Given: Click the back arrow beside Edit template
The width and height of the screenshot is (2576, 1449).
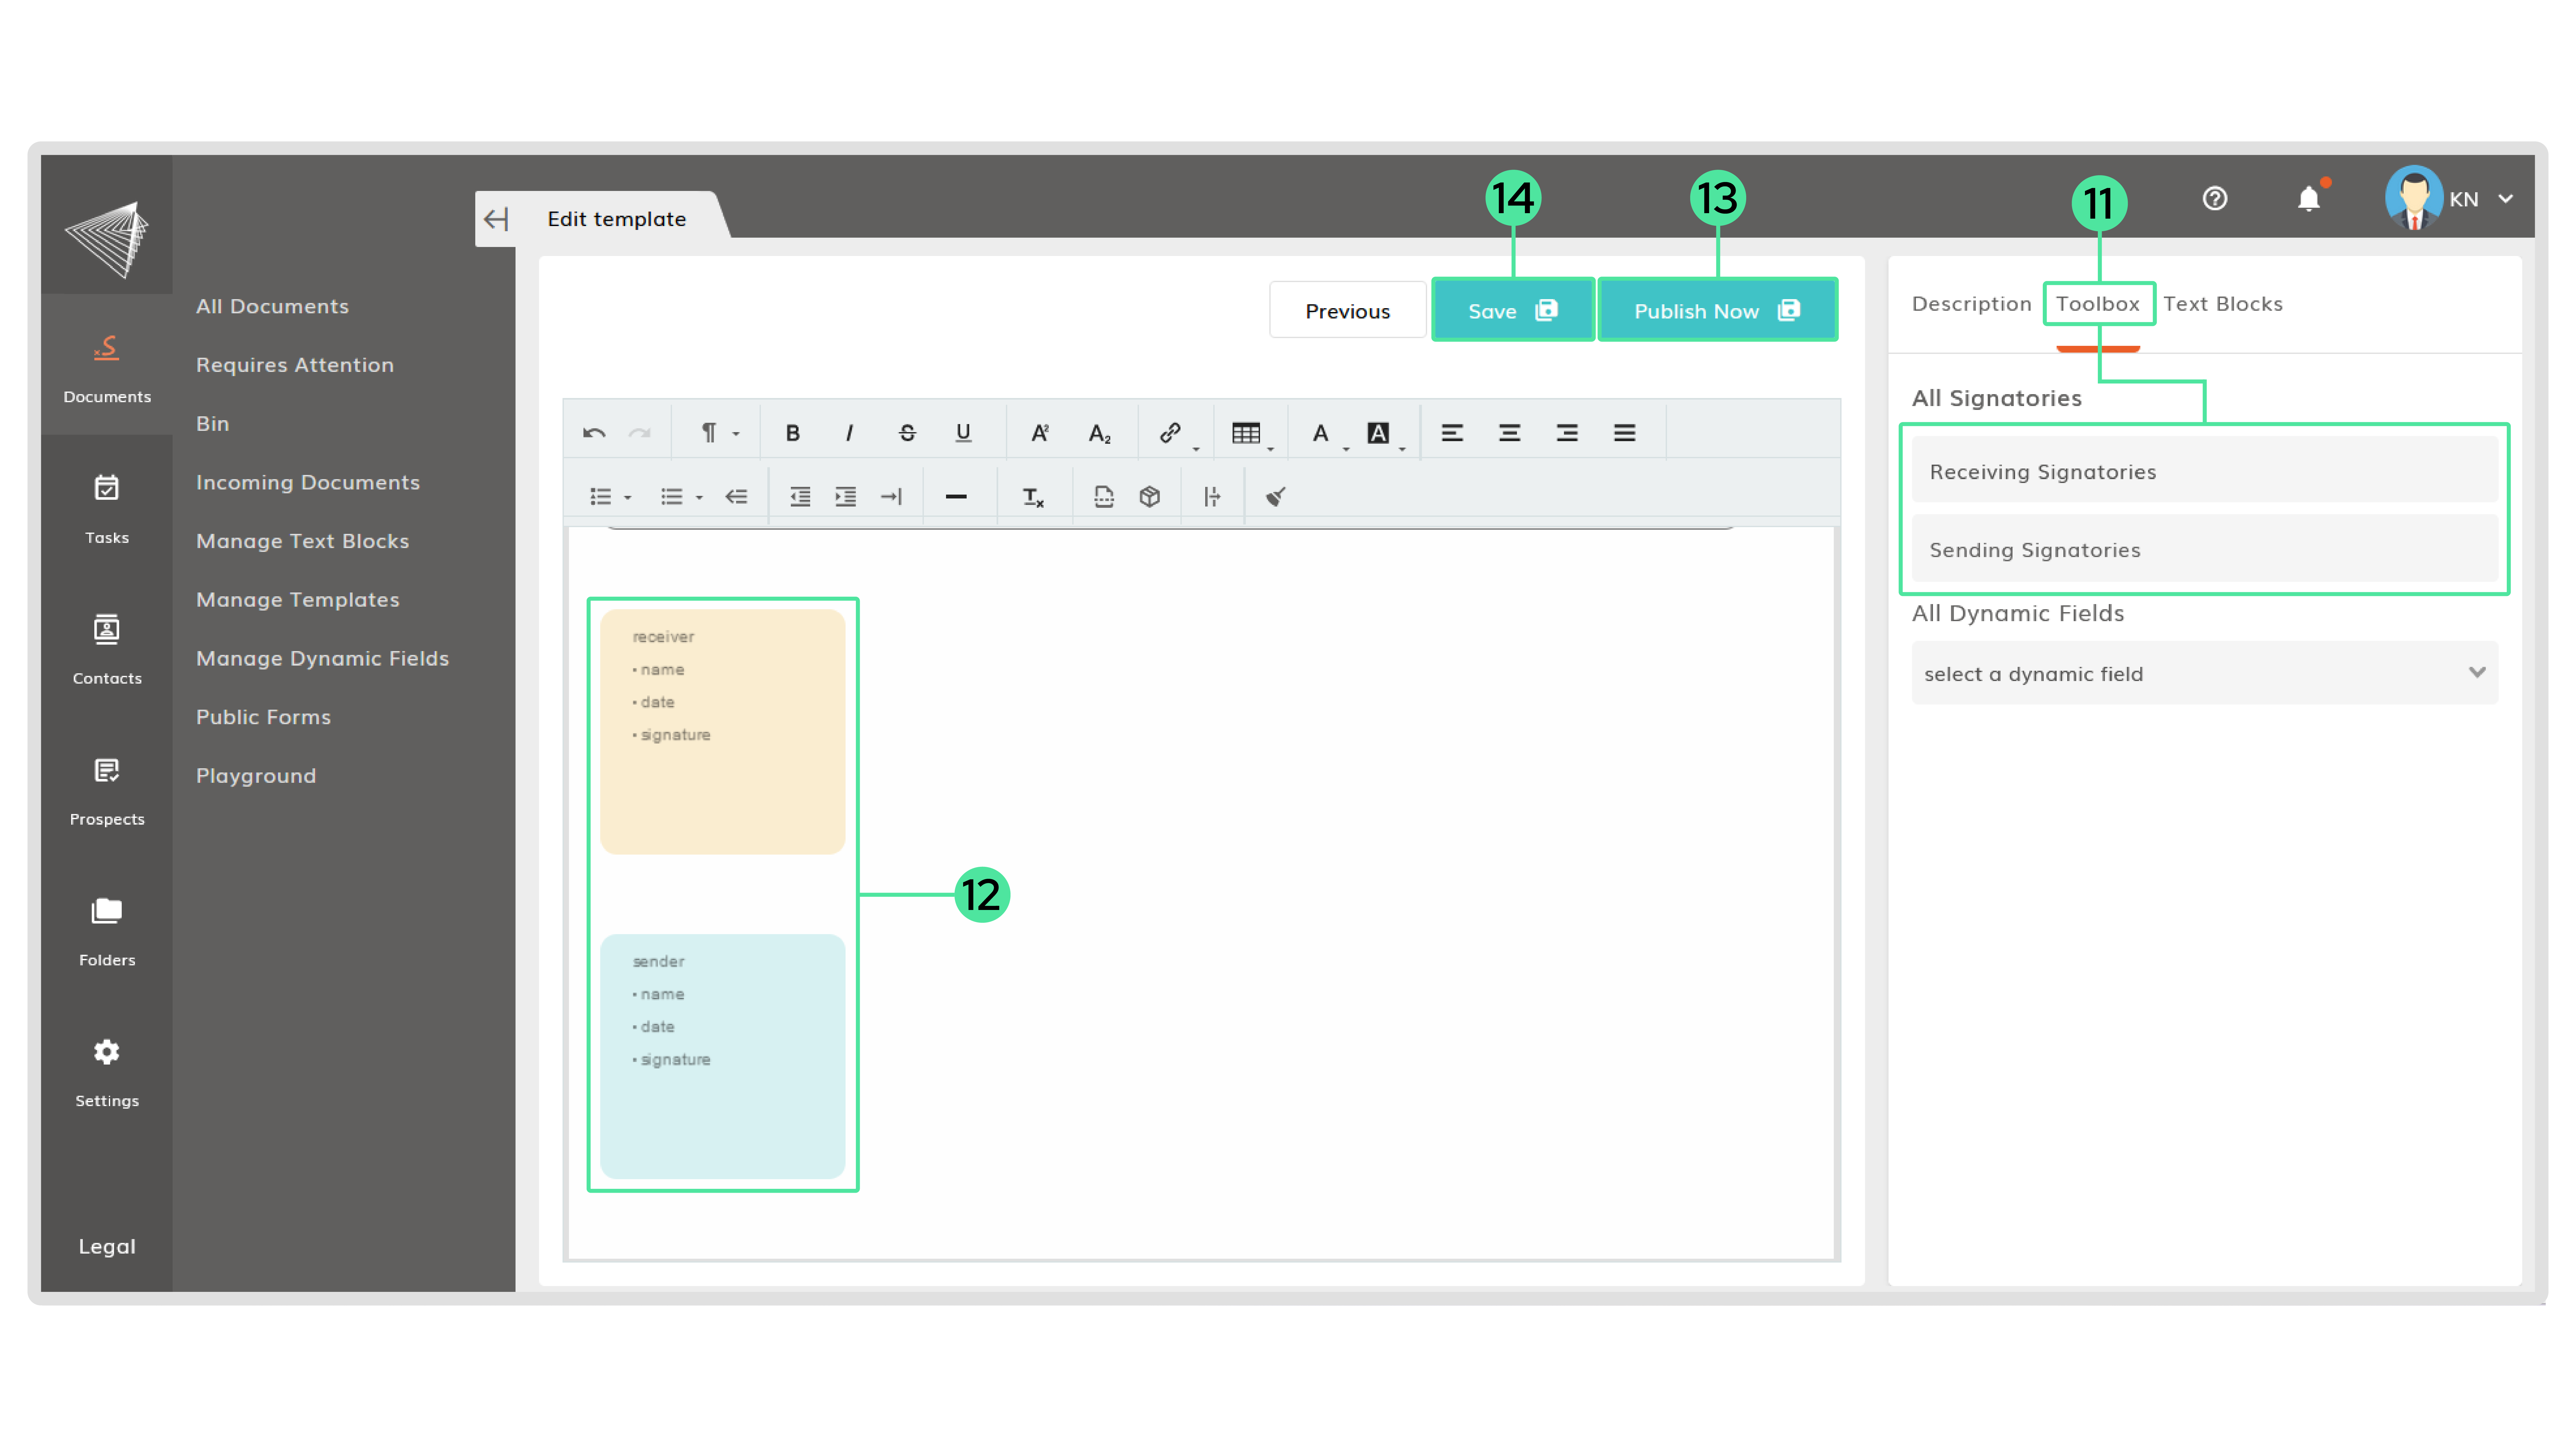Looking at the screenshot, I should (x=496, y=219).
